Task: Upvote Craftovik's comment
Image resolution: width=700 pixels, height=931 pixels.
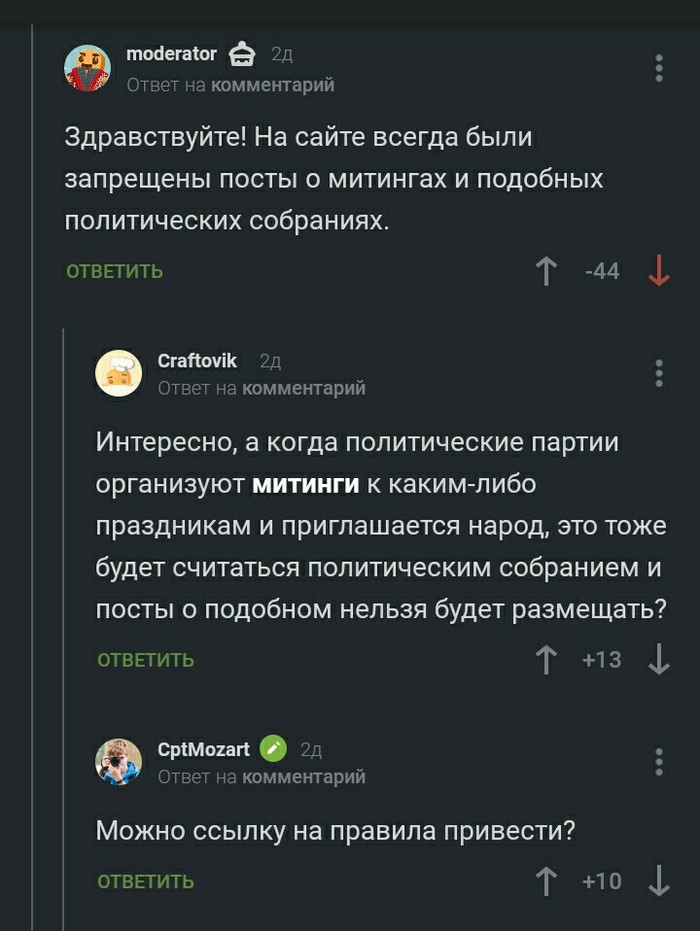Action: coord(546,660)
